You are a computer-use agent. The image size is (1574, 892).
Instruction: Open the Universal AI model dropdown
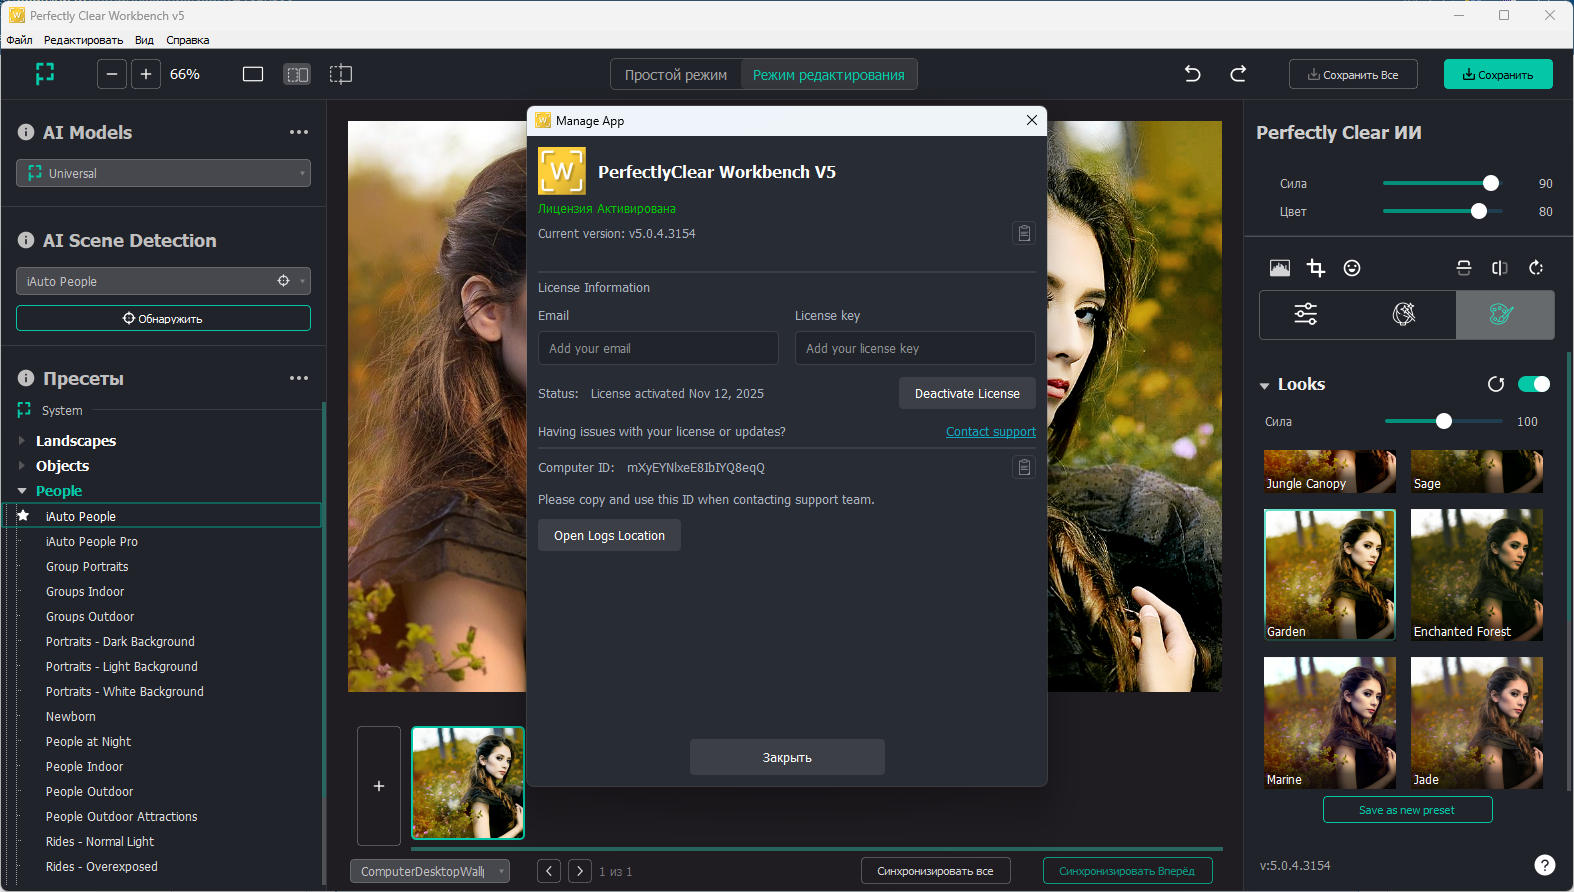pyautogui.click(x=163, y=174)
